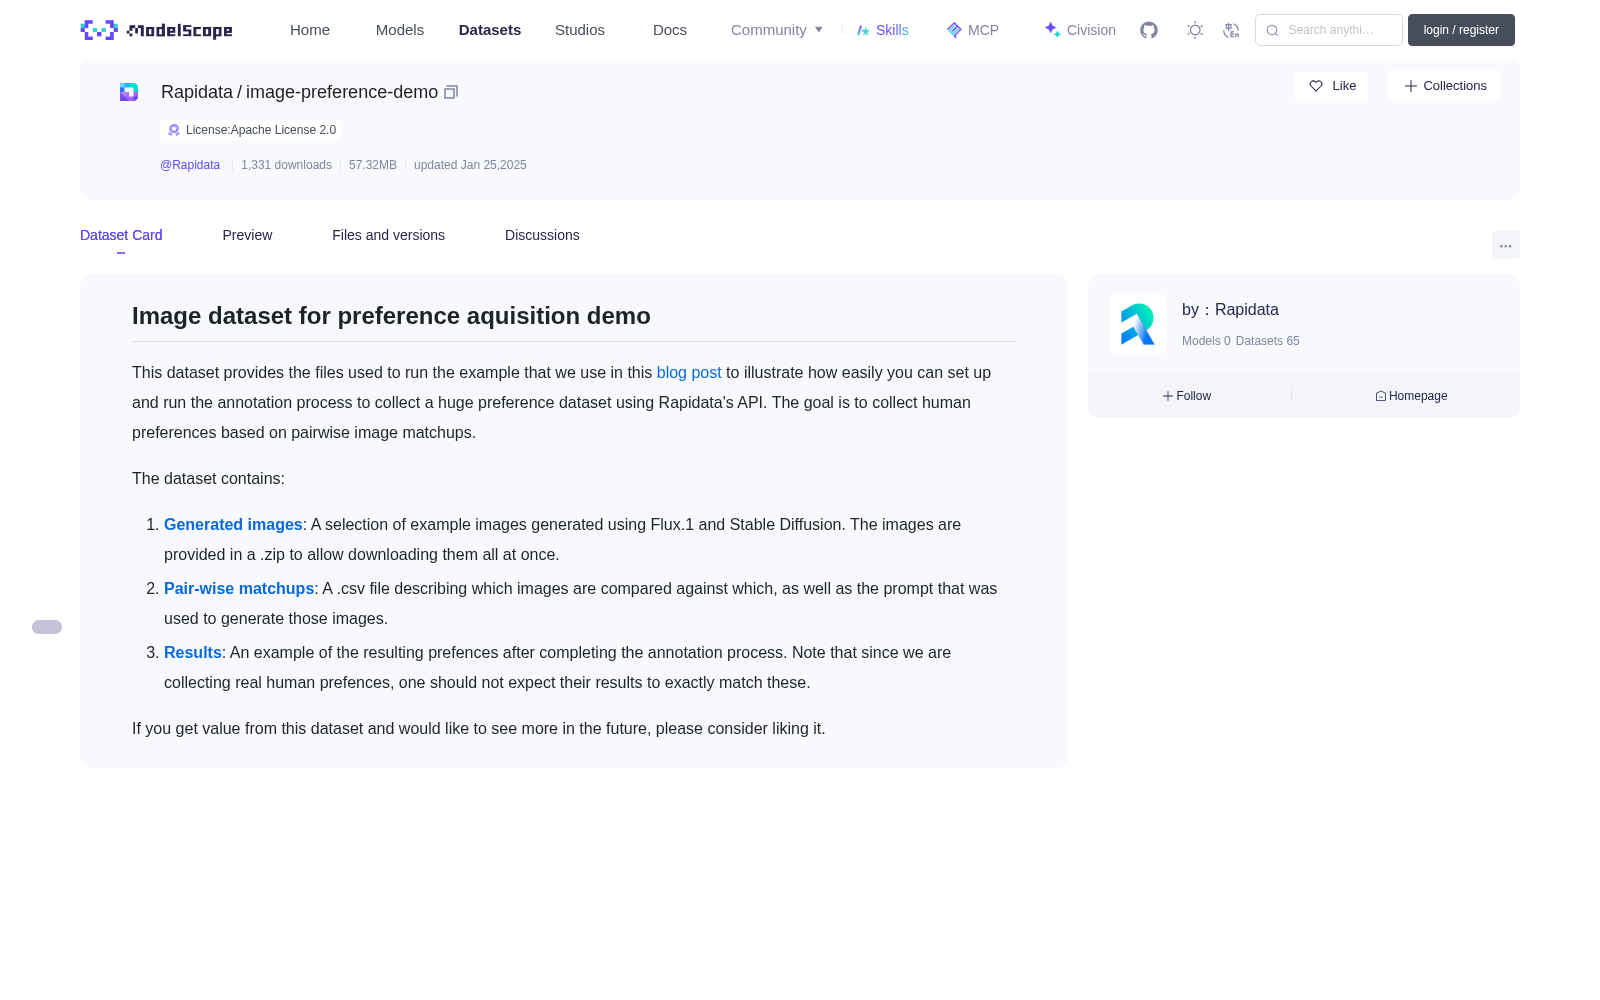Like this dataset
Image resolution: width=1600 pixels, height=1000 pixels.
(1331, 86)
